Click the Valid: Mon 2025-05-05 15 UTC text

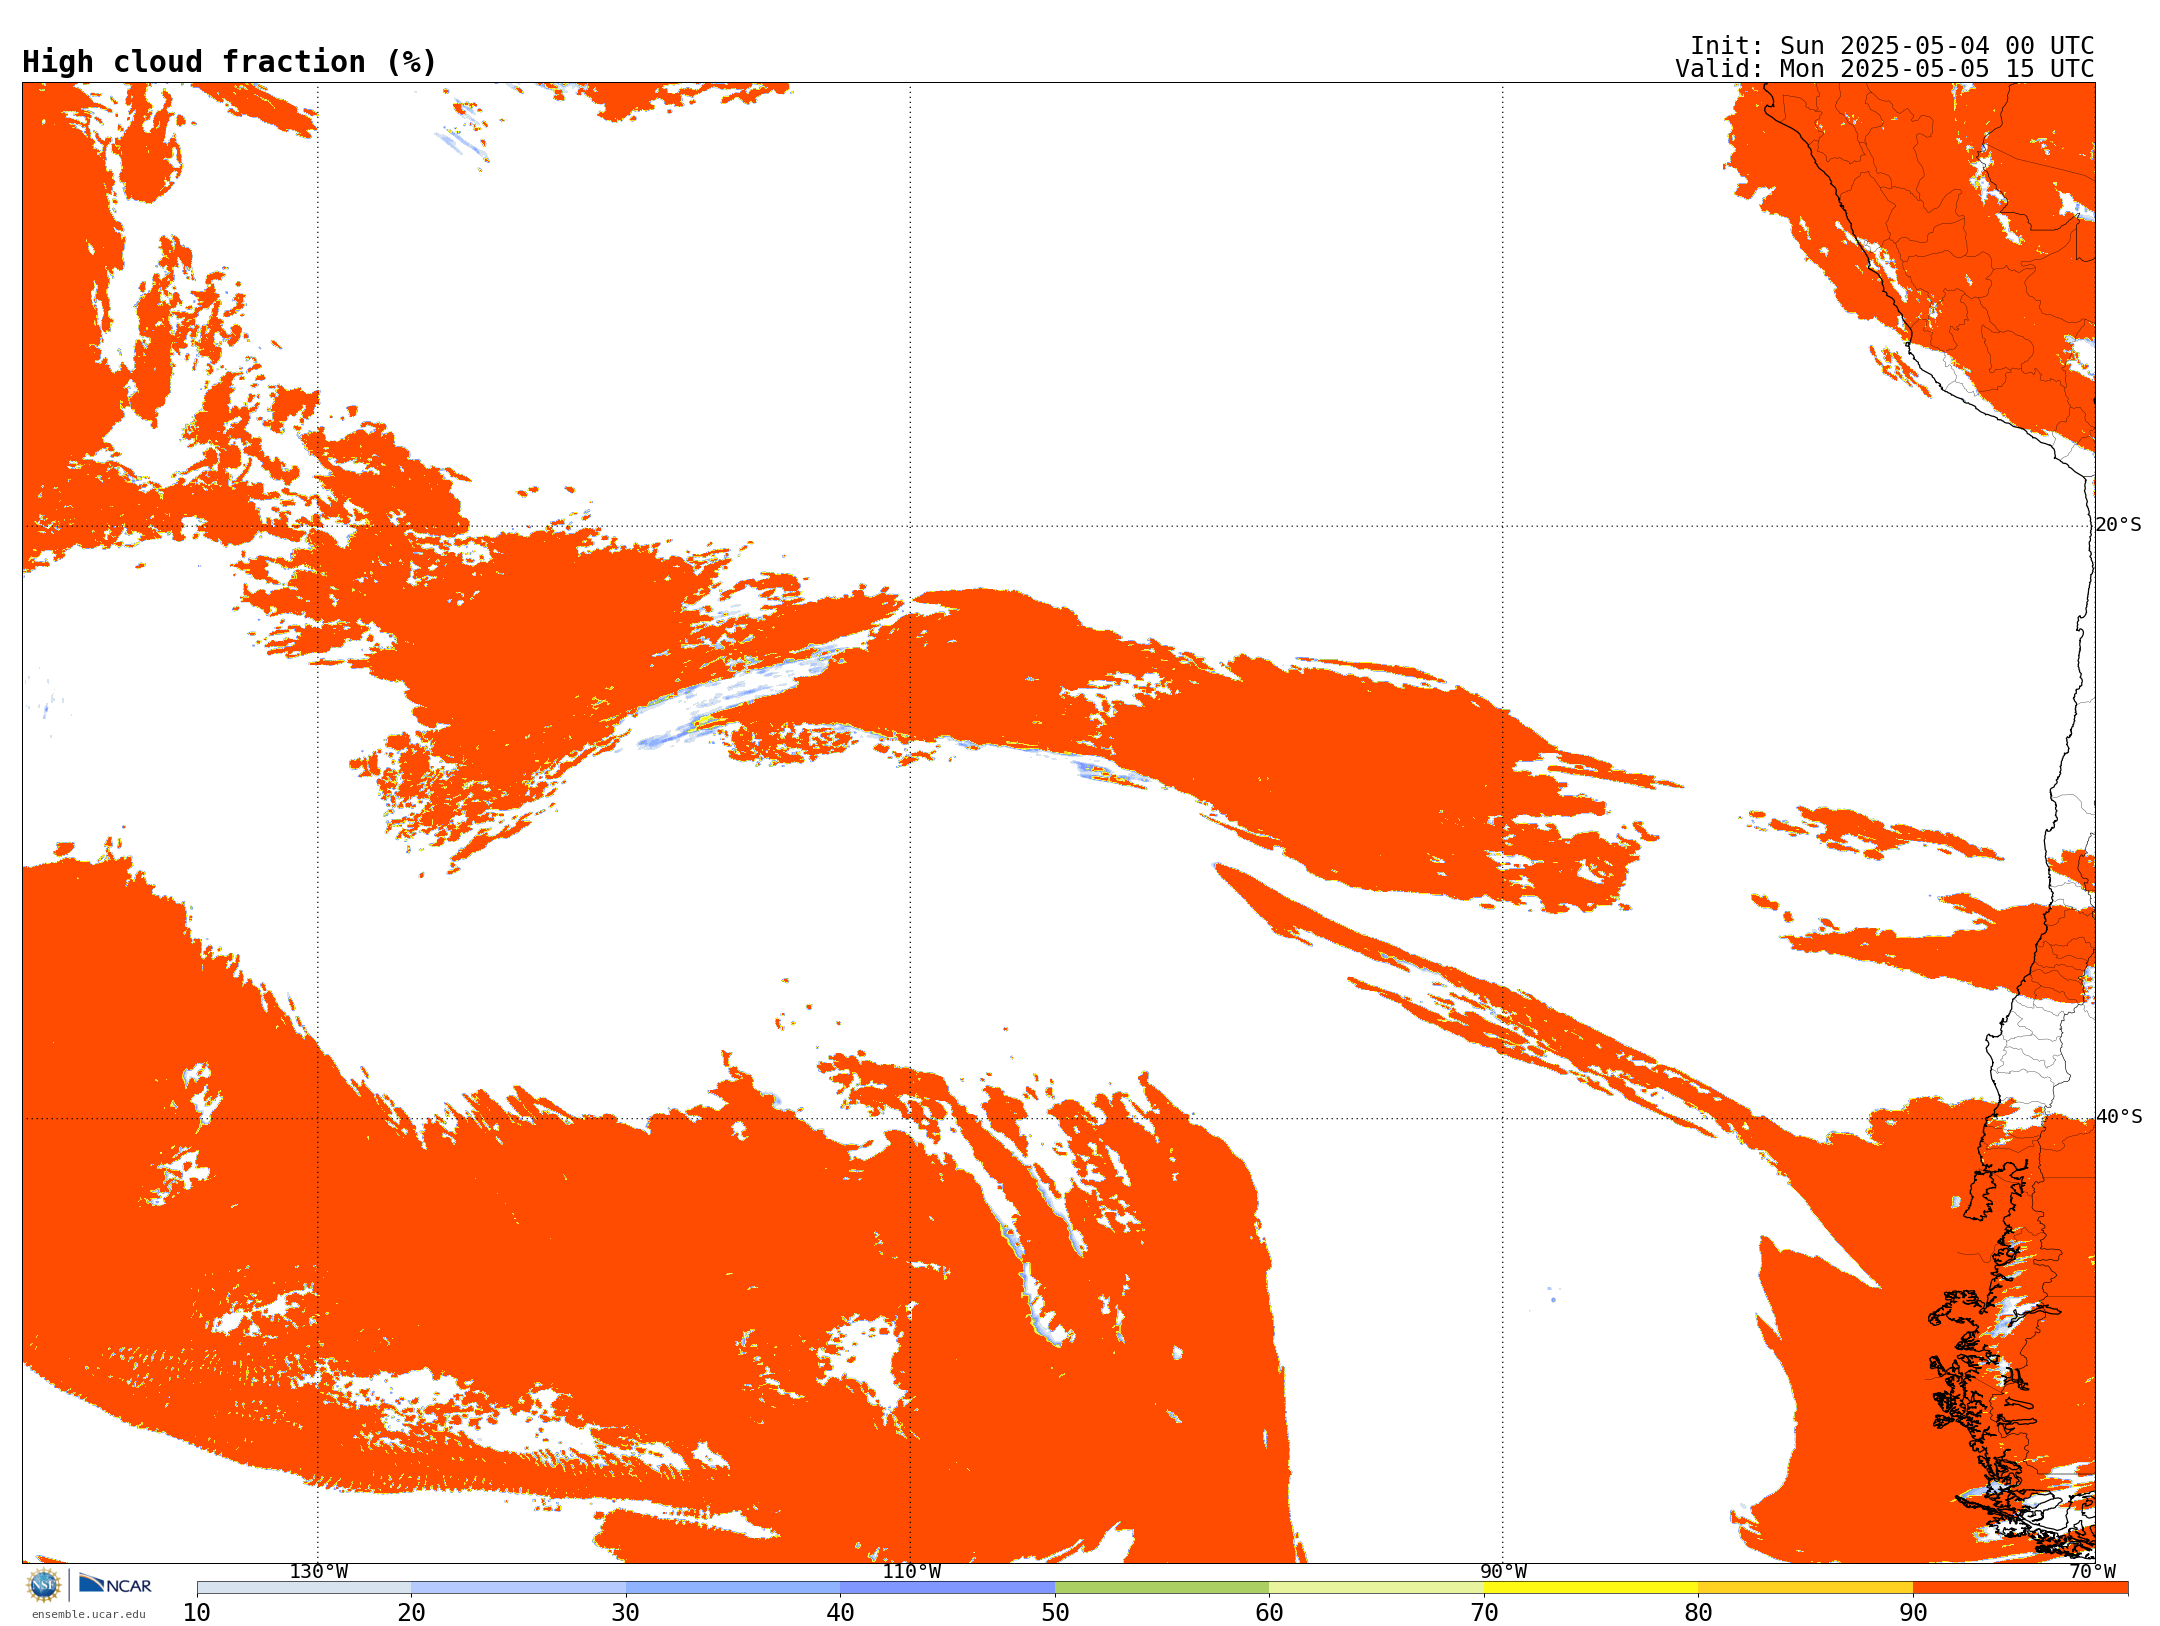(x=1885, y=69)
